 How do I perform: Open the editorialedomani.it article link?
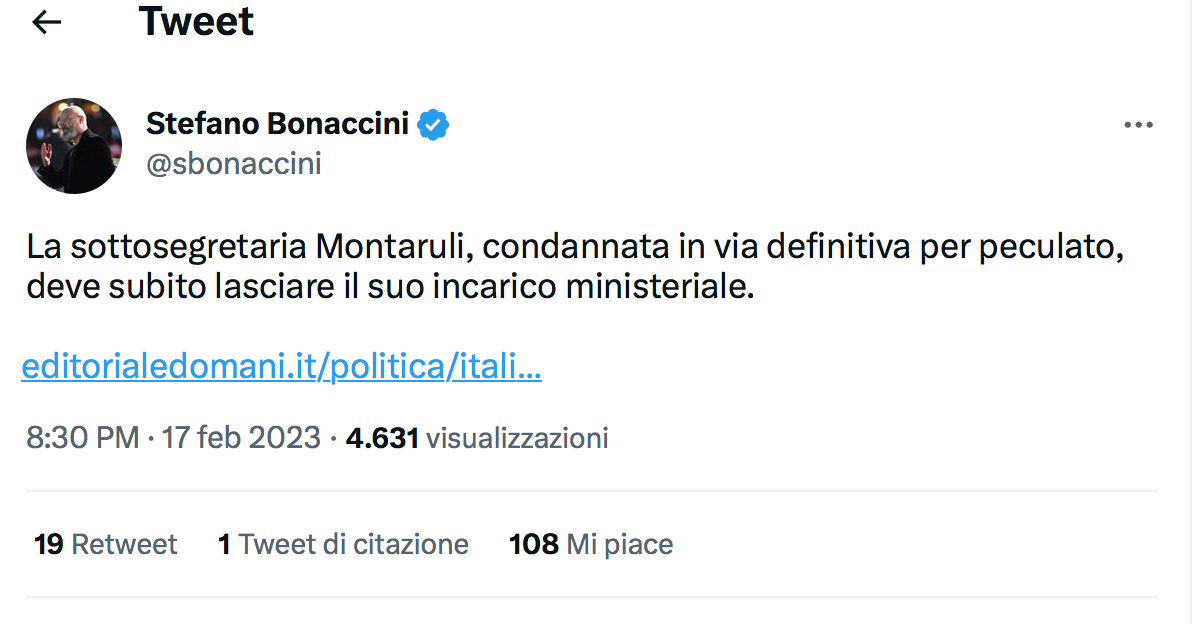[281, 368]
